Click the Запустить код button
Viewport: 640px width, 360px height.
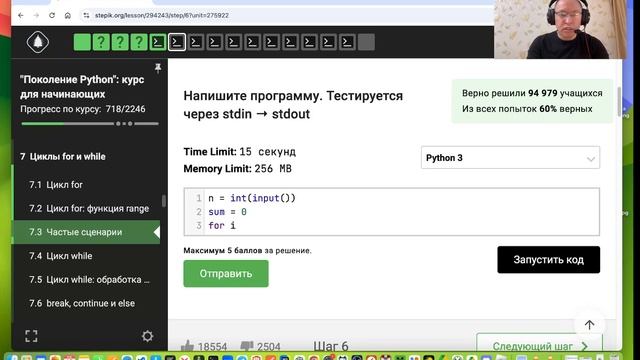(x=548, y=260)
